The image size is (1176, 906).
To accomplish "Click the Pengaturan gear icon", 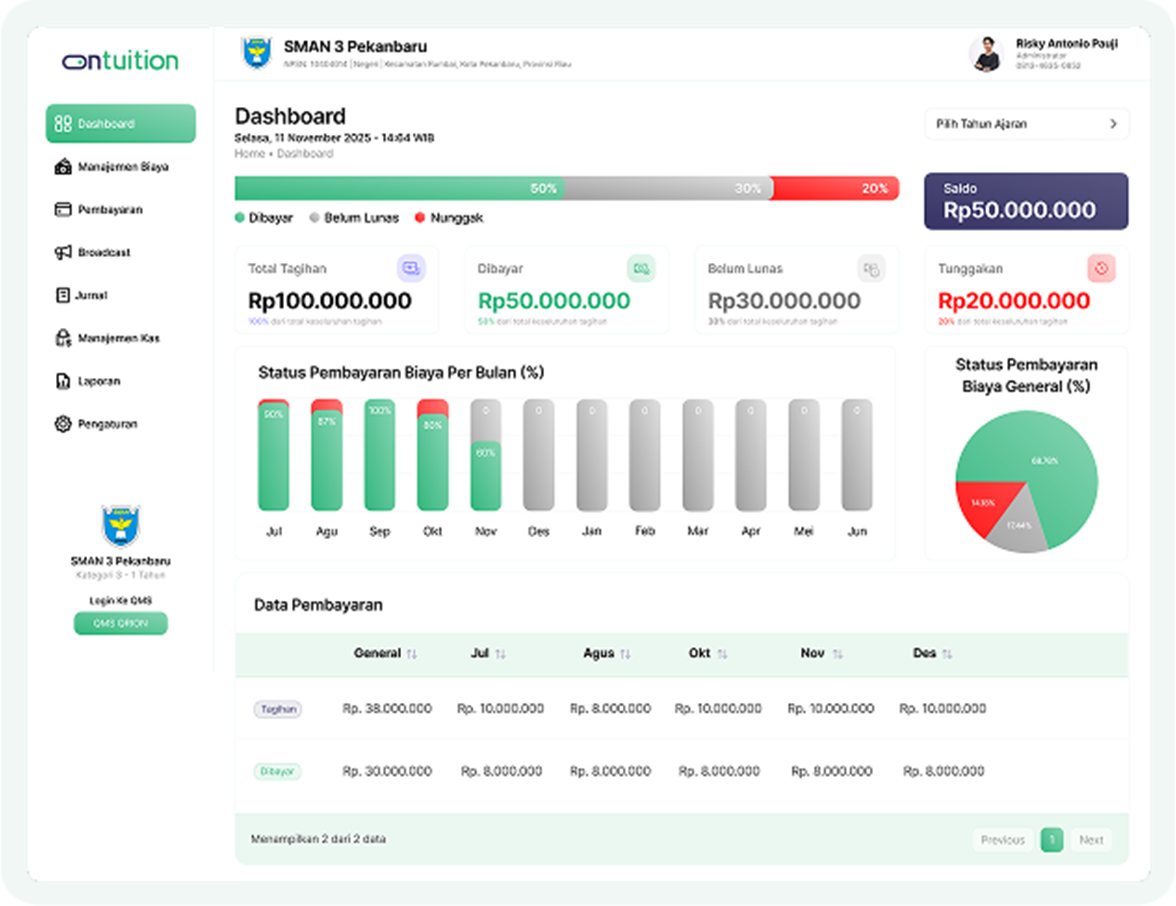I will [x=63, y=425].
